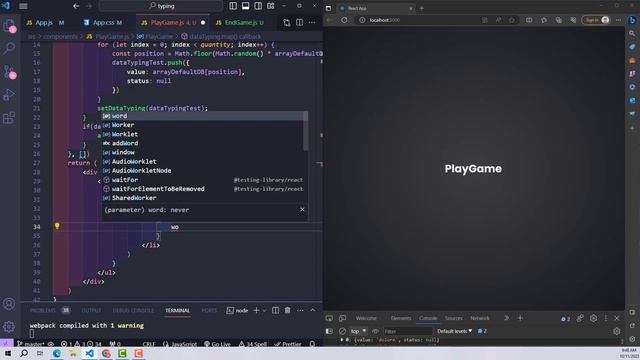Toggle the primary sidebar layout button
The width and height of the screenshot is (640, 360).
click(x=233, y=6)
